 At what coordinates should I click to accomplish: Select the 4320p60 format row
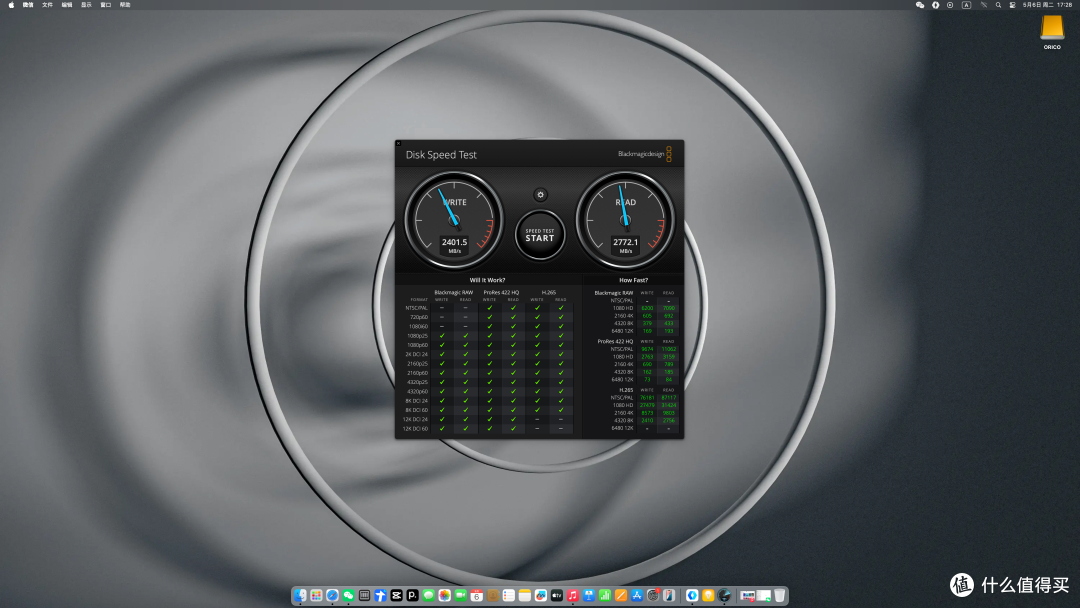488,391
